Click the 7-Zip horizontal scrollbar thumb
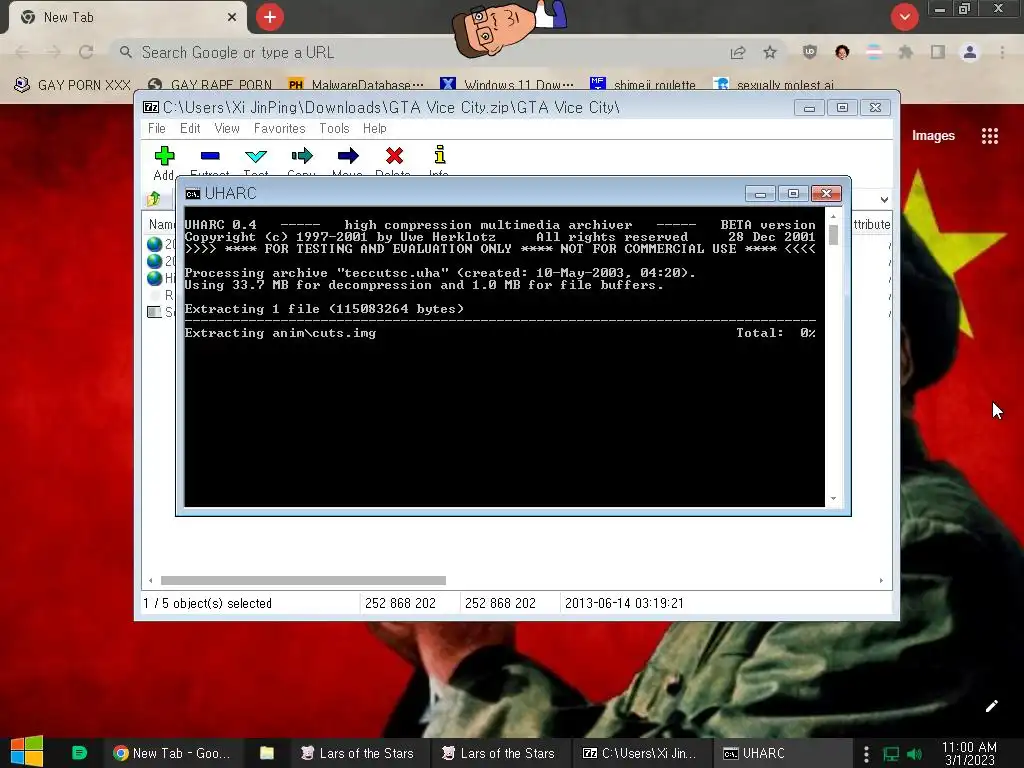1024x768 pixels. (303, 581)
